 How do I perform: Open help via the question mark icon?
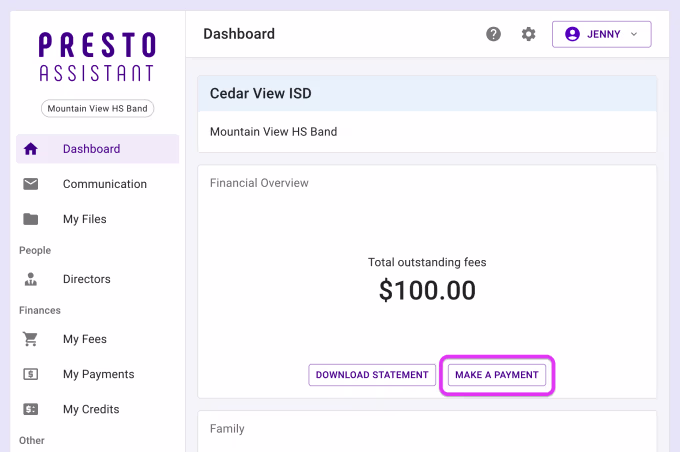493,34
